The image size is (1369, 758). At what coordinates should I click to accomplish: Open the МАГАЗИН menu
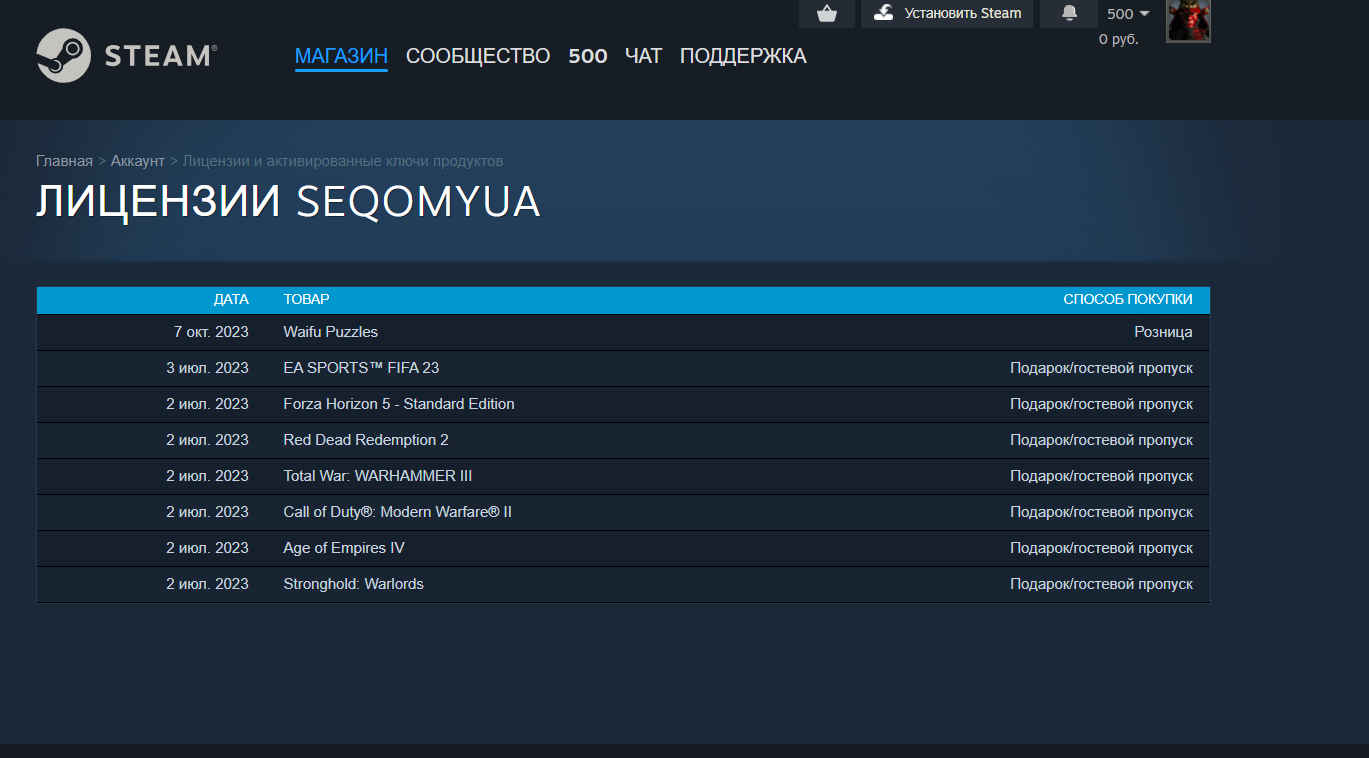coord(341,56)
